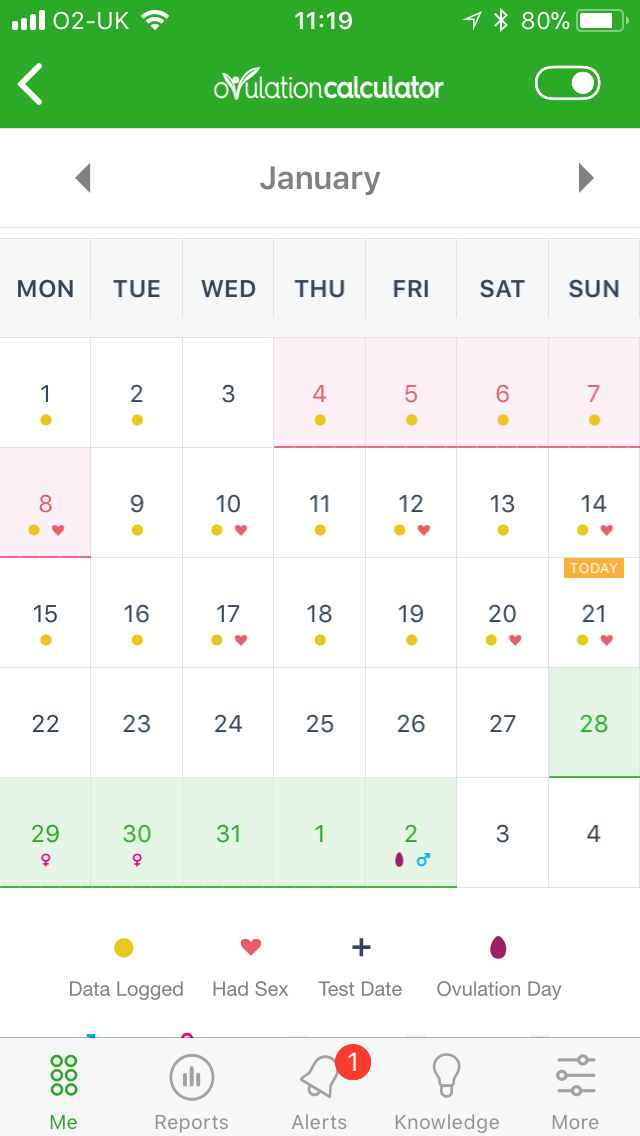The width and height of the screenshot is (640, 1136).
Task: Select day 4 with period marking
Action: coord(320,393)
